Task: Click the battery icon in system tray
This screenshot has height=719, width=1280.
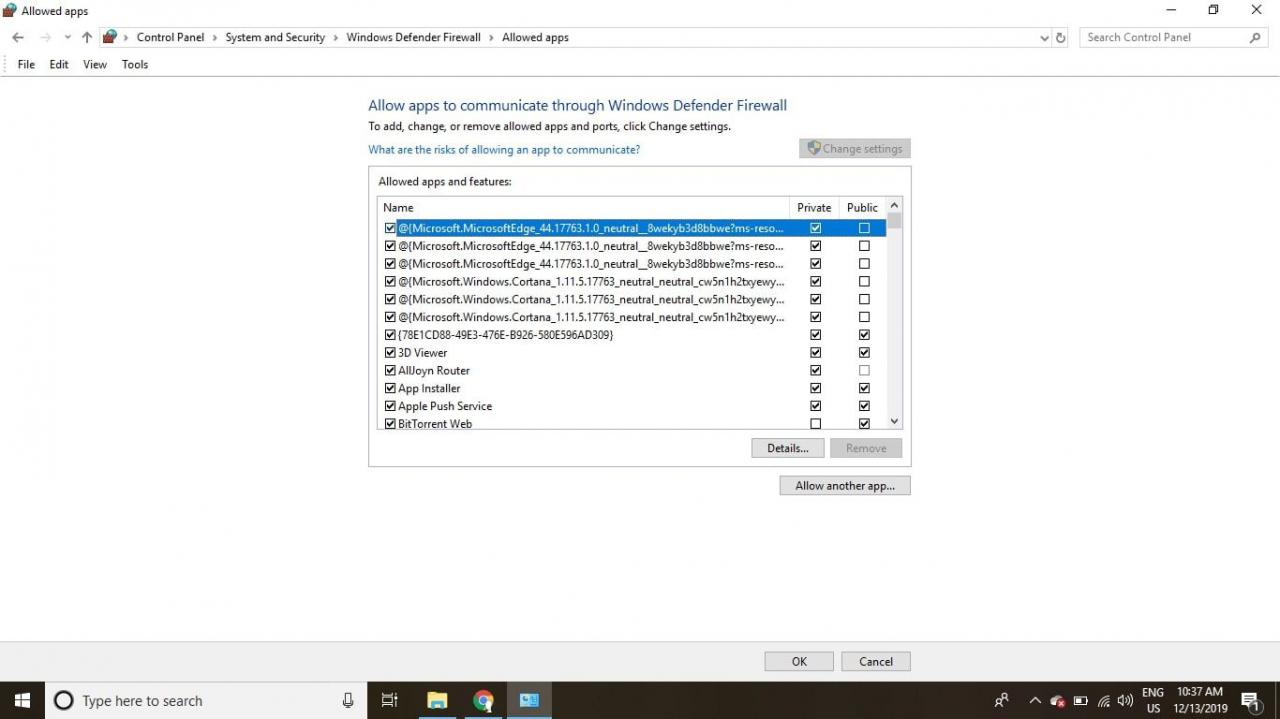Action: (1080, 701)
